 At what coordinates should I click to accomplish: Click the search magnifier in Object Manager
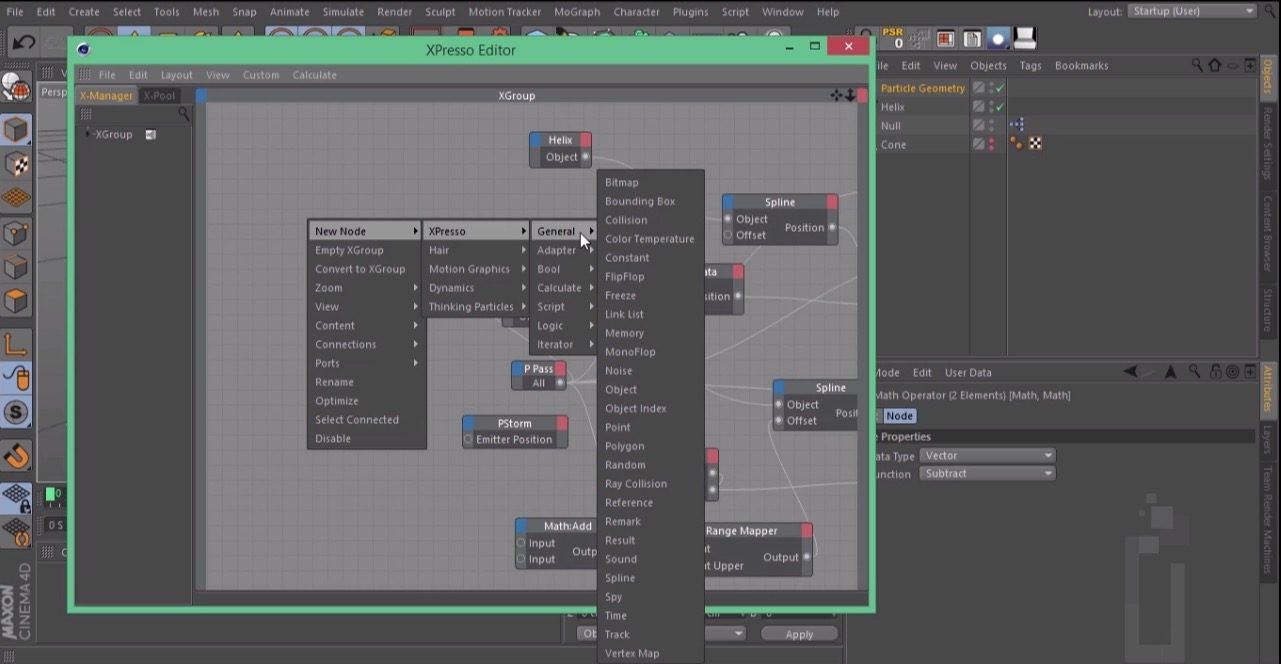(1197, 65)
